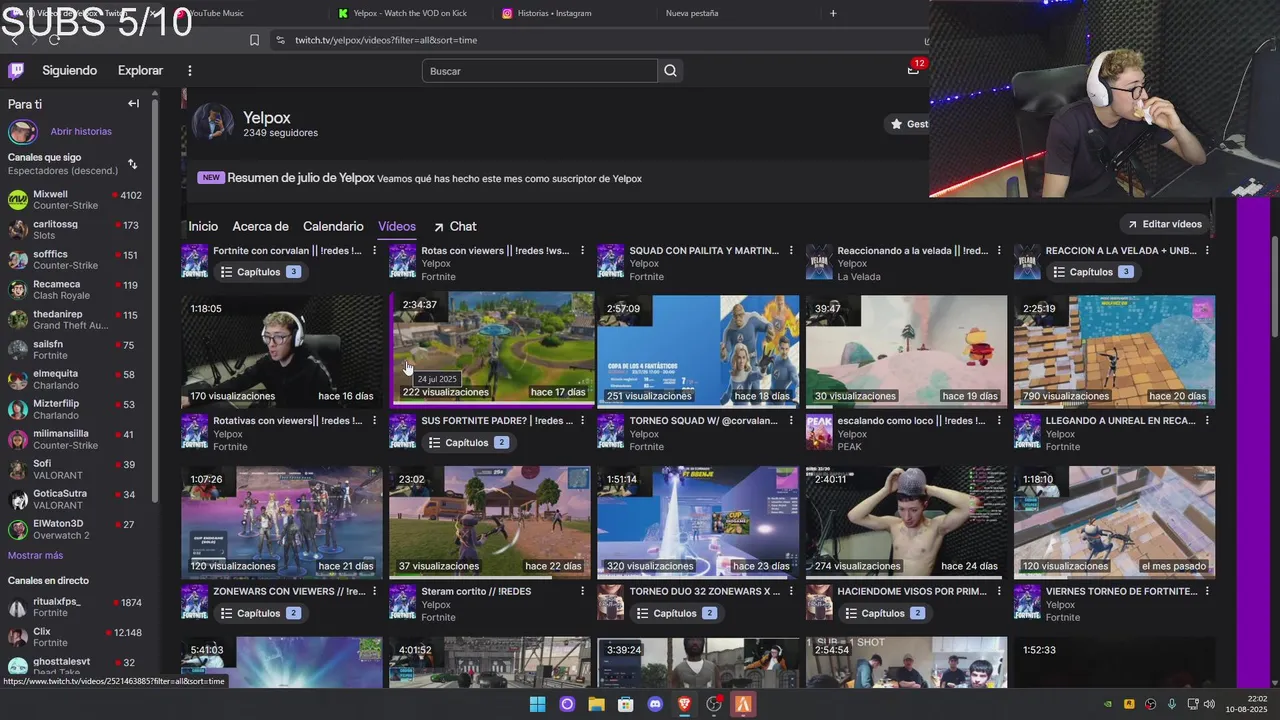Open options for SQUAD CON PAILITA video

[x=791, y=251]
